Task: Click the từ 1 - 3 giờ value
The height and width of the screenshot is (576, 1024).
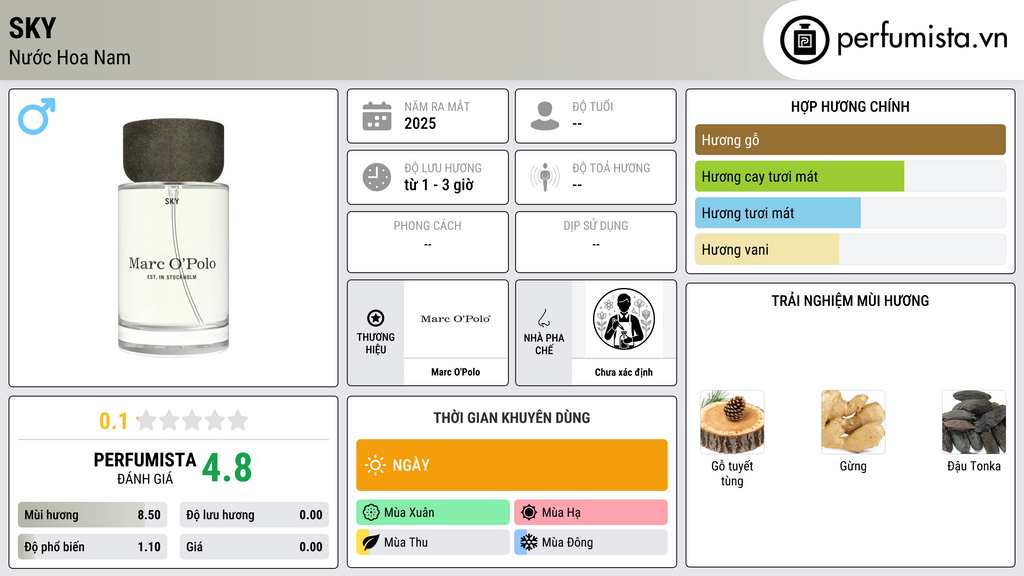Action: click(439, 185)
